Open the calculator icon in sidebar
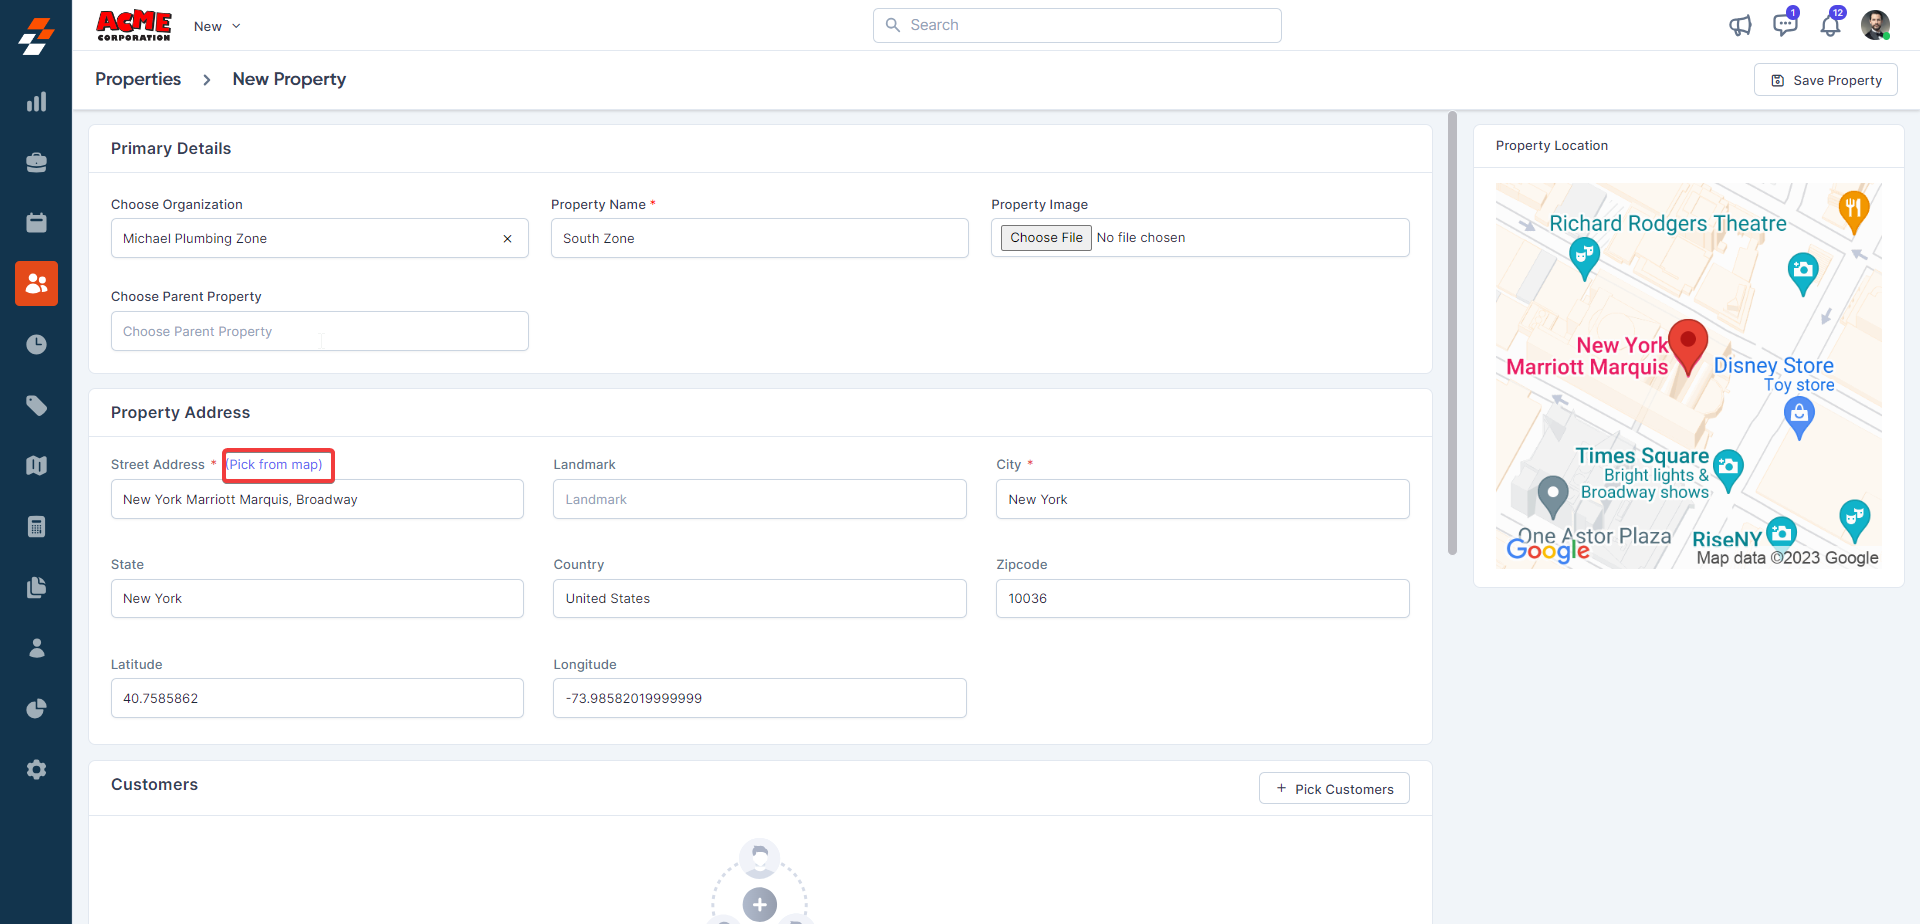1920x924 pixels. (x=36, y=527)
